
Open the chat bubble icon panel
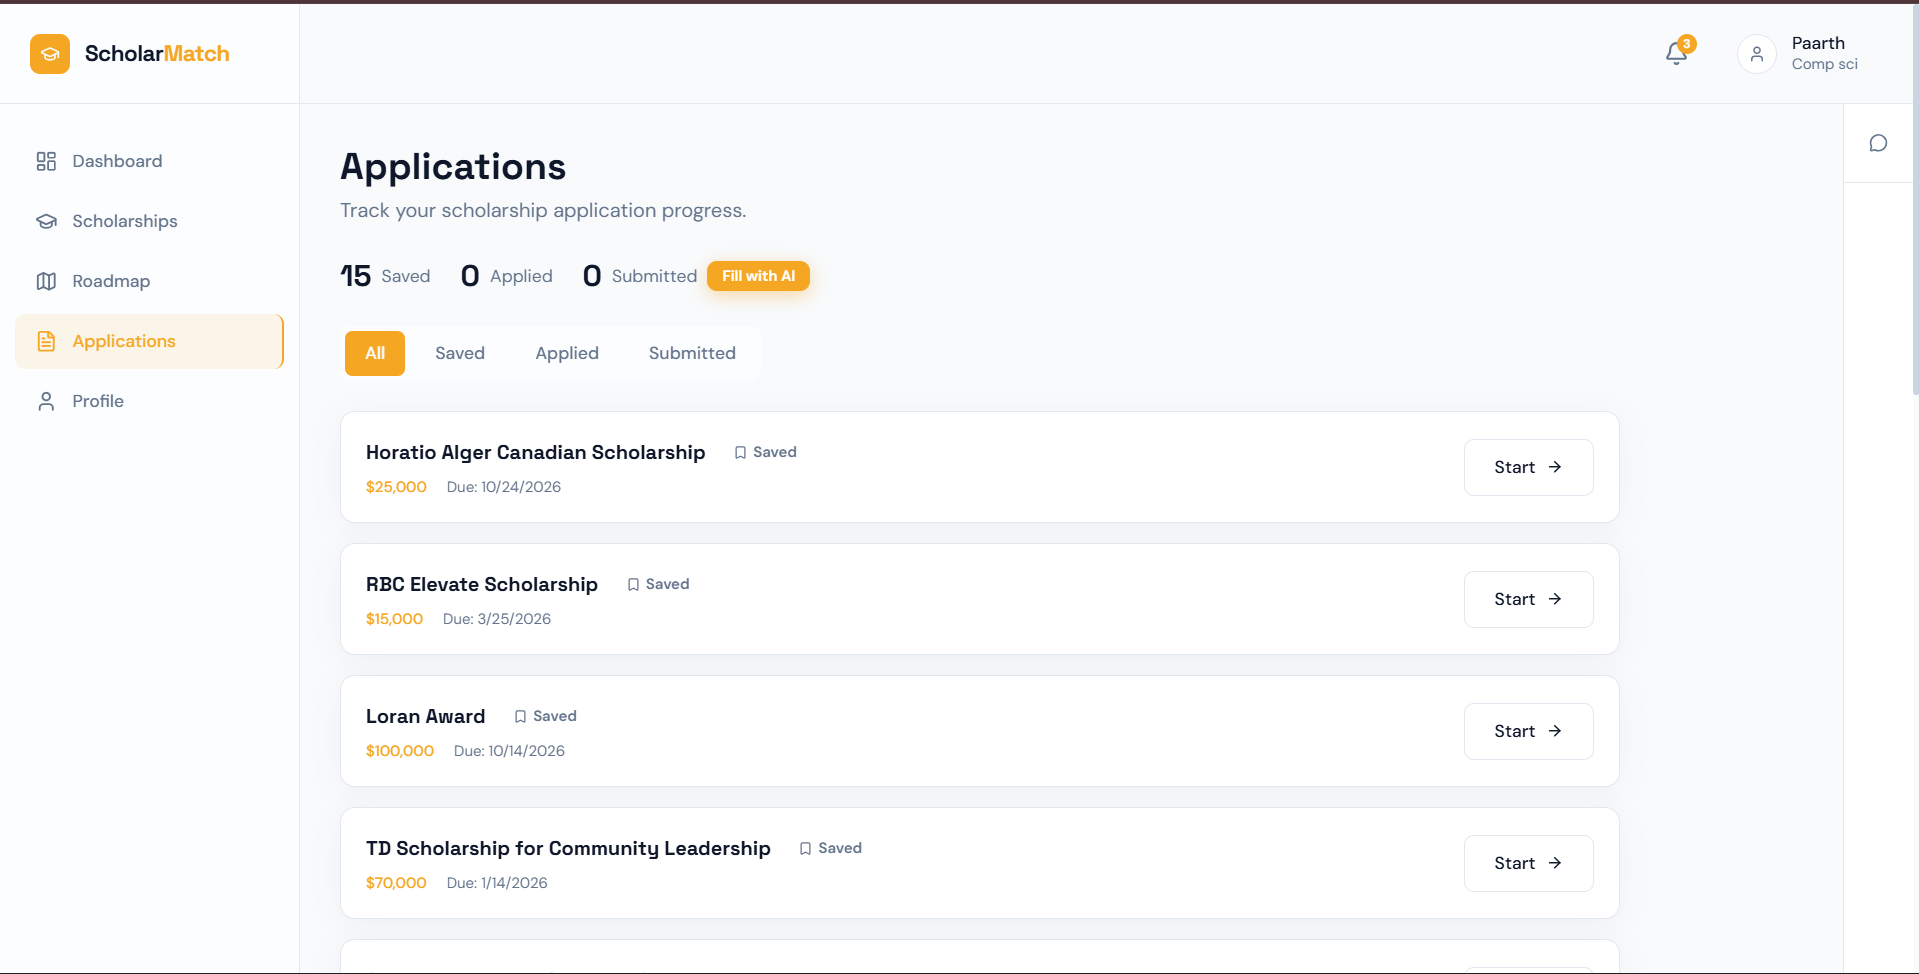[x=1878, y=143]
